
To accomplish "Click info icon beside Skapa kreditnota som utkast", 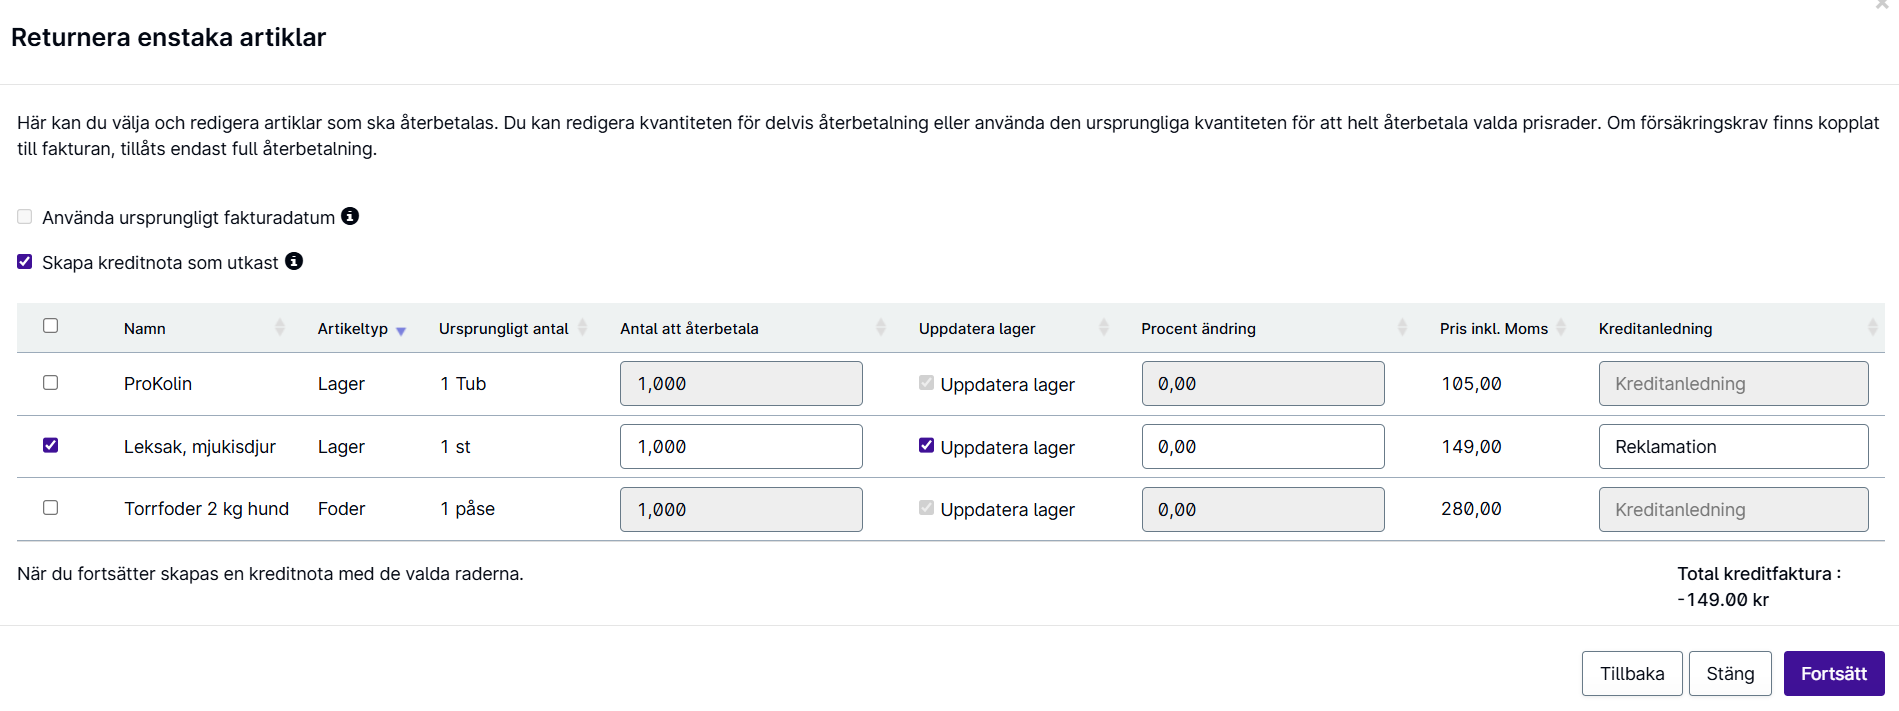I will (294, 261).
